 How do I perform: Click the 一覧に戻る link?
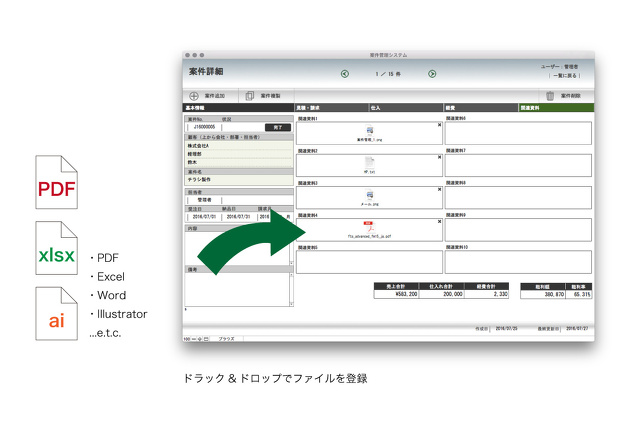click(x=564, y=75)
